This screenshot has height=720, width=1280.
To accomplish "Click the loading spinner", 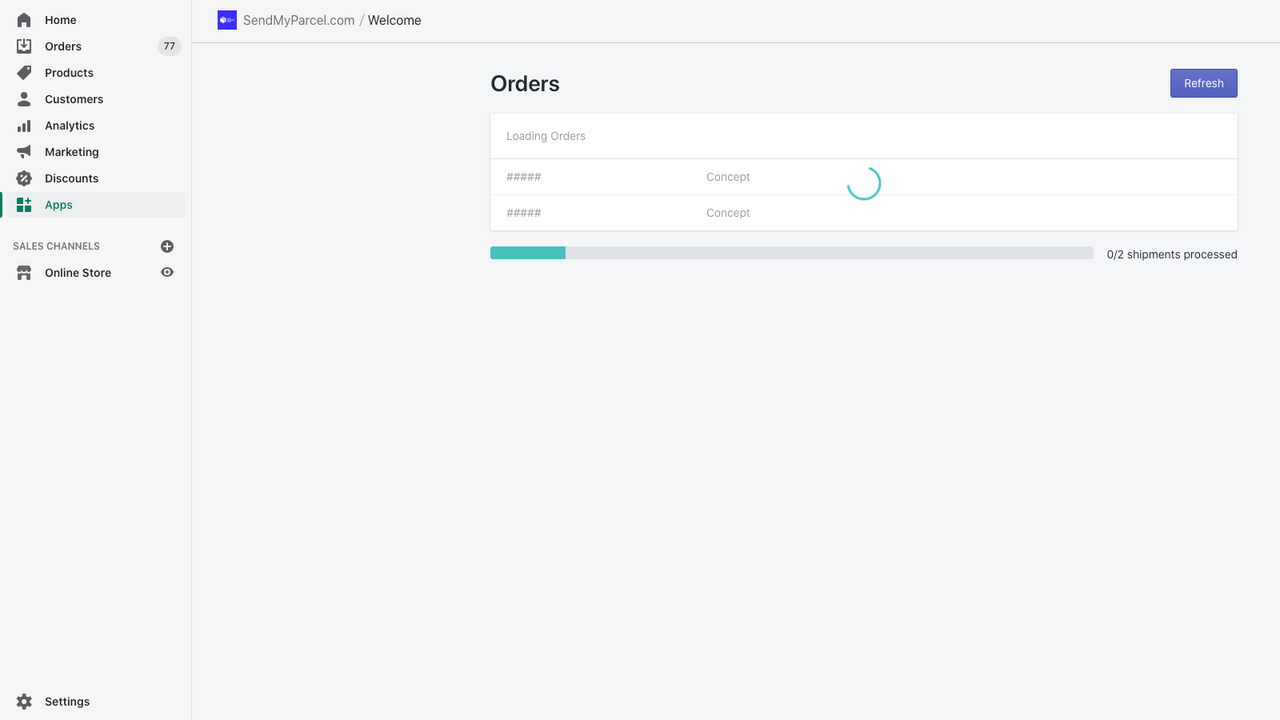I will coord(863,183).
